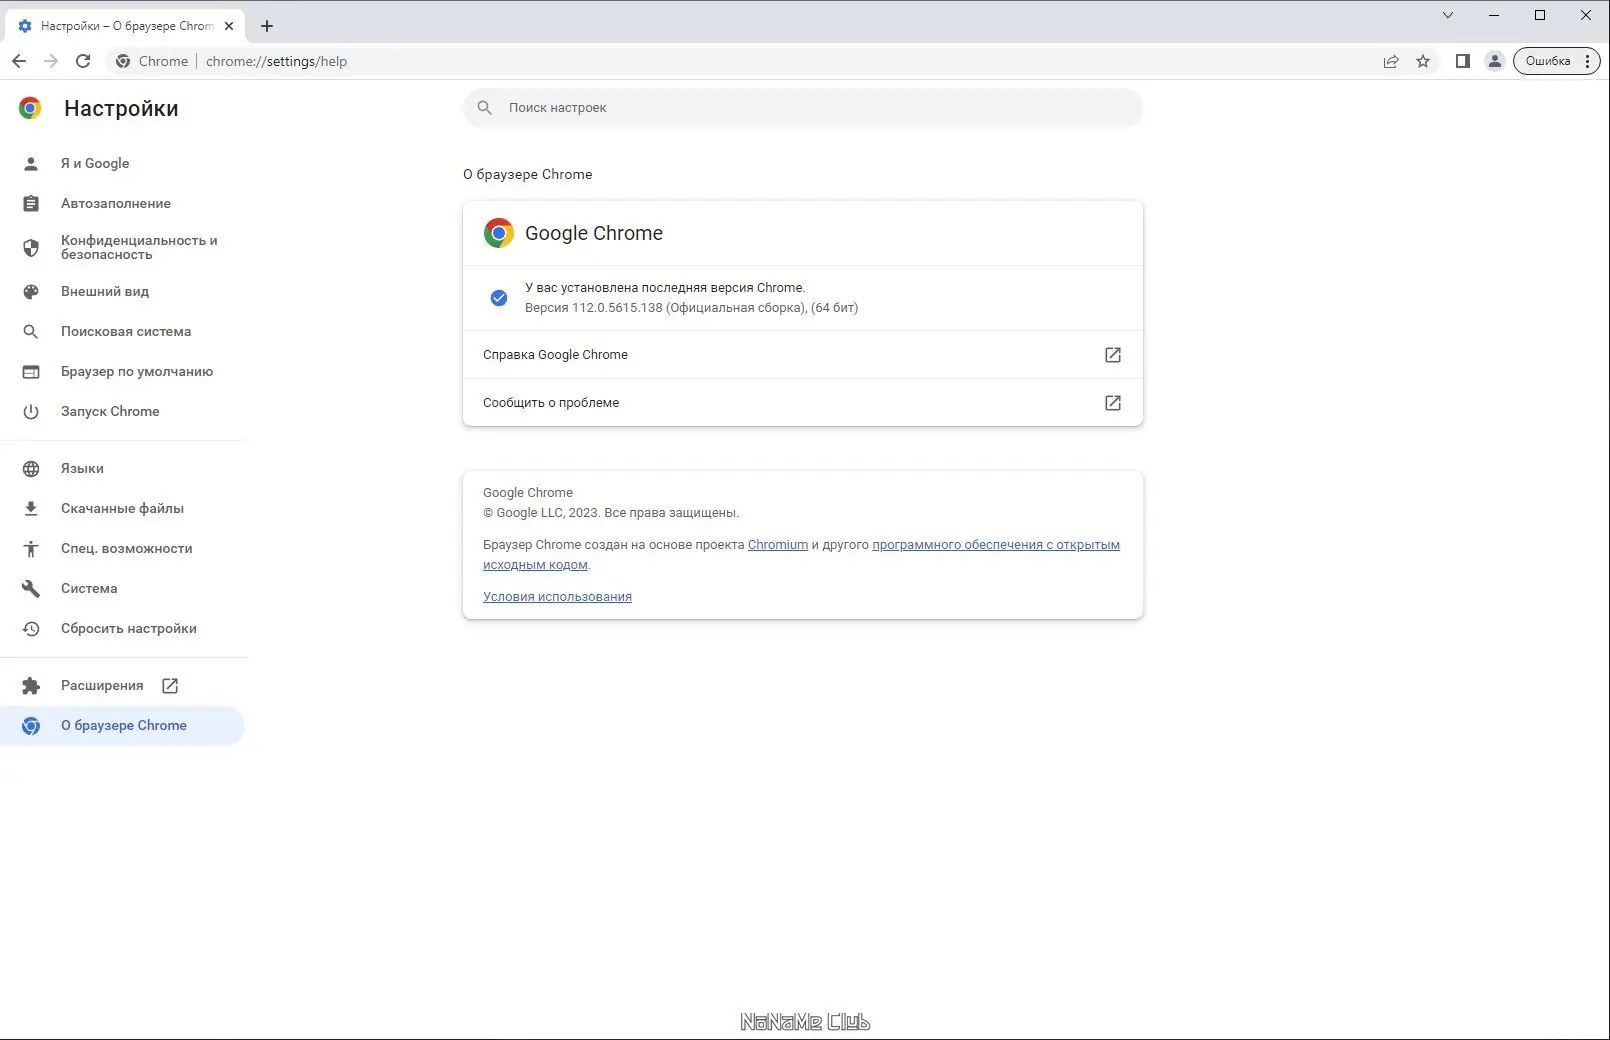Click the shield icon beside Конфиденциальность
The width and height of the screenshot is (1610, 1040).
31,247
